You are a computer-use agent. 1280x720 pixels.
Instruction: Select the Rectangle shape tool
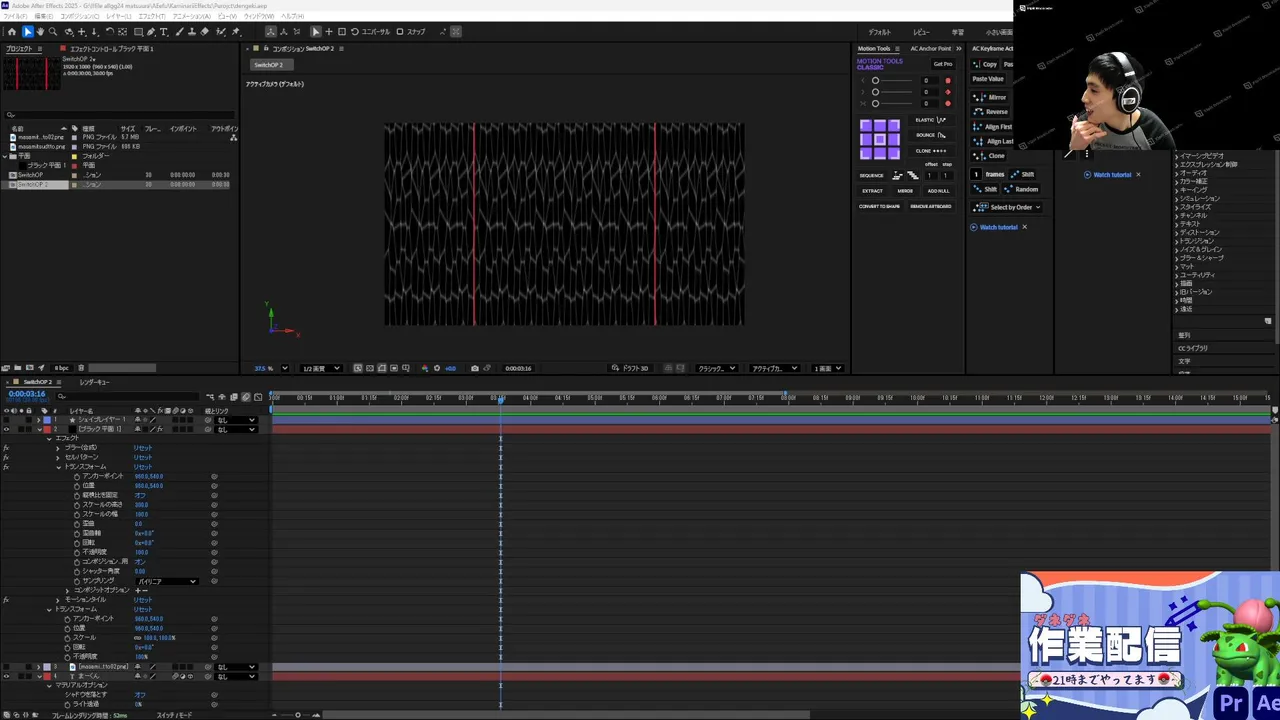pos(137,31)
